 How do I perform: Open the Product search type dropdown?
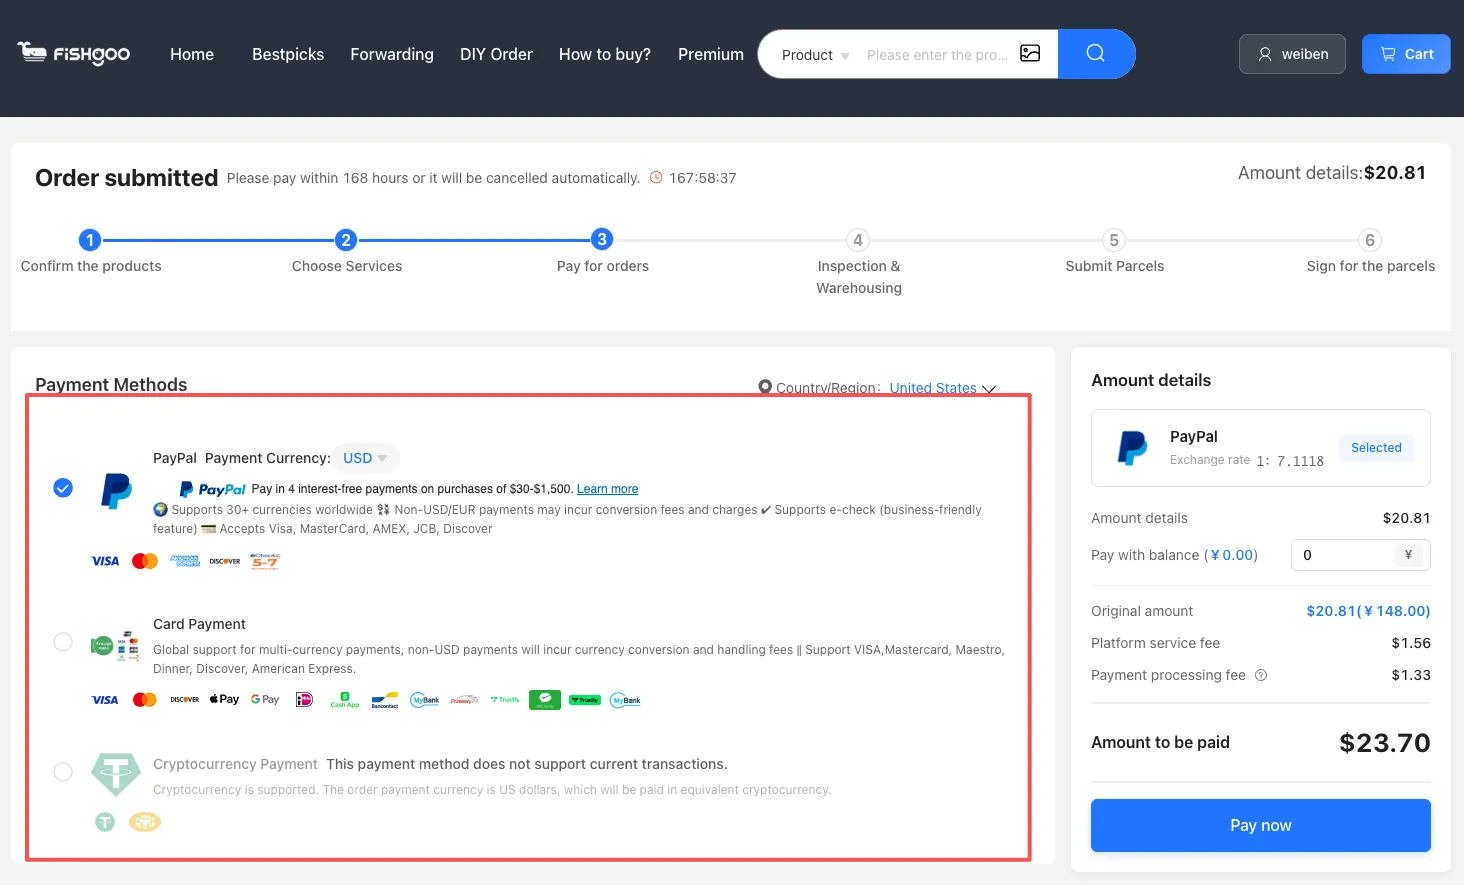[815, 55]
